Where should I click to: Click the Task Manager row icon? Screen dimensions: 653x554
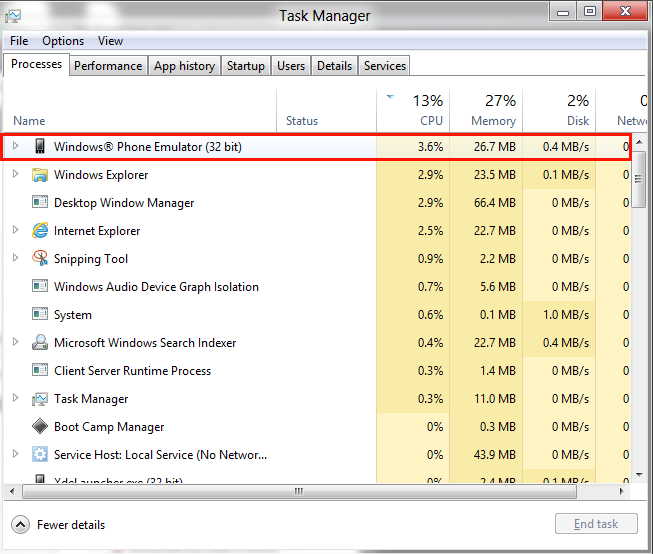40,399
